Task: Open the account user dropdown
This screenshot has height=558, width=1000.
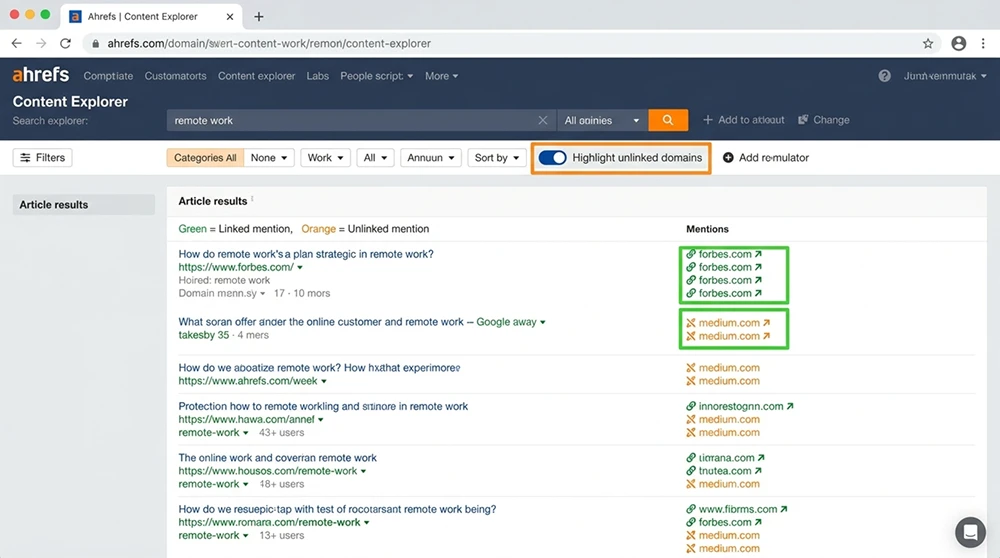Action: pyautogui.click(x=945, y=76)
